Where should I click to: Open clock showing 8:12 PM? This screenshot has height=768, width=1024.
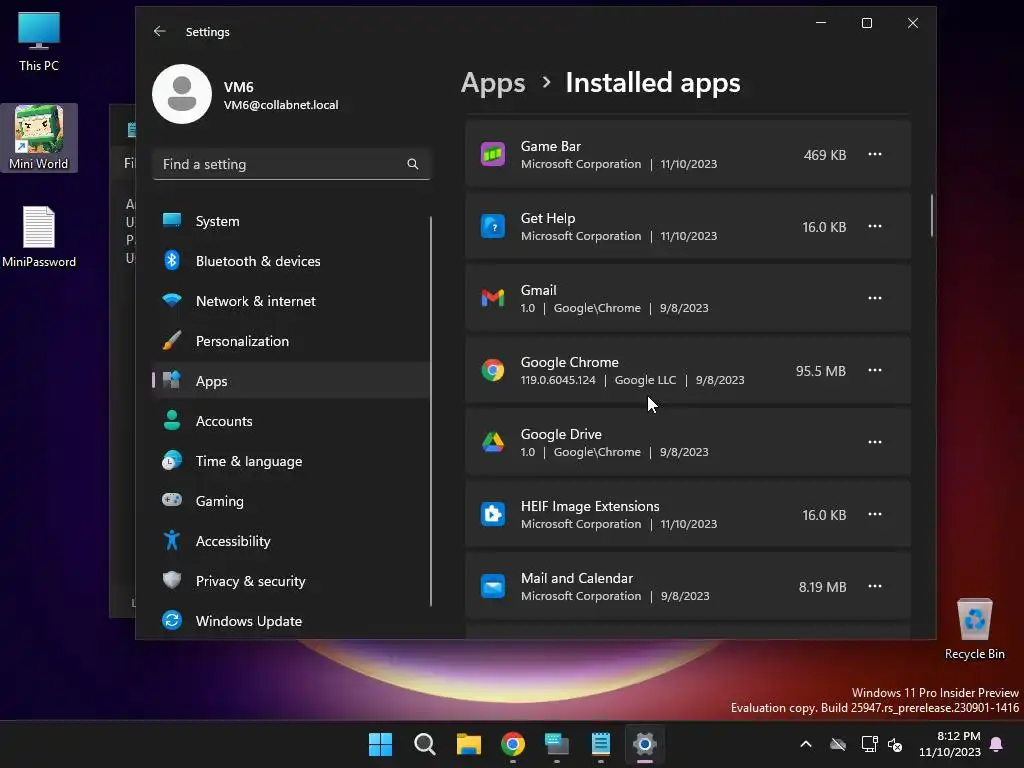950,744
